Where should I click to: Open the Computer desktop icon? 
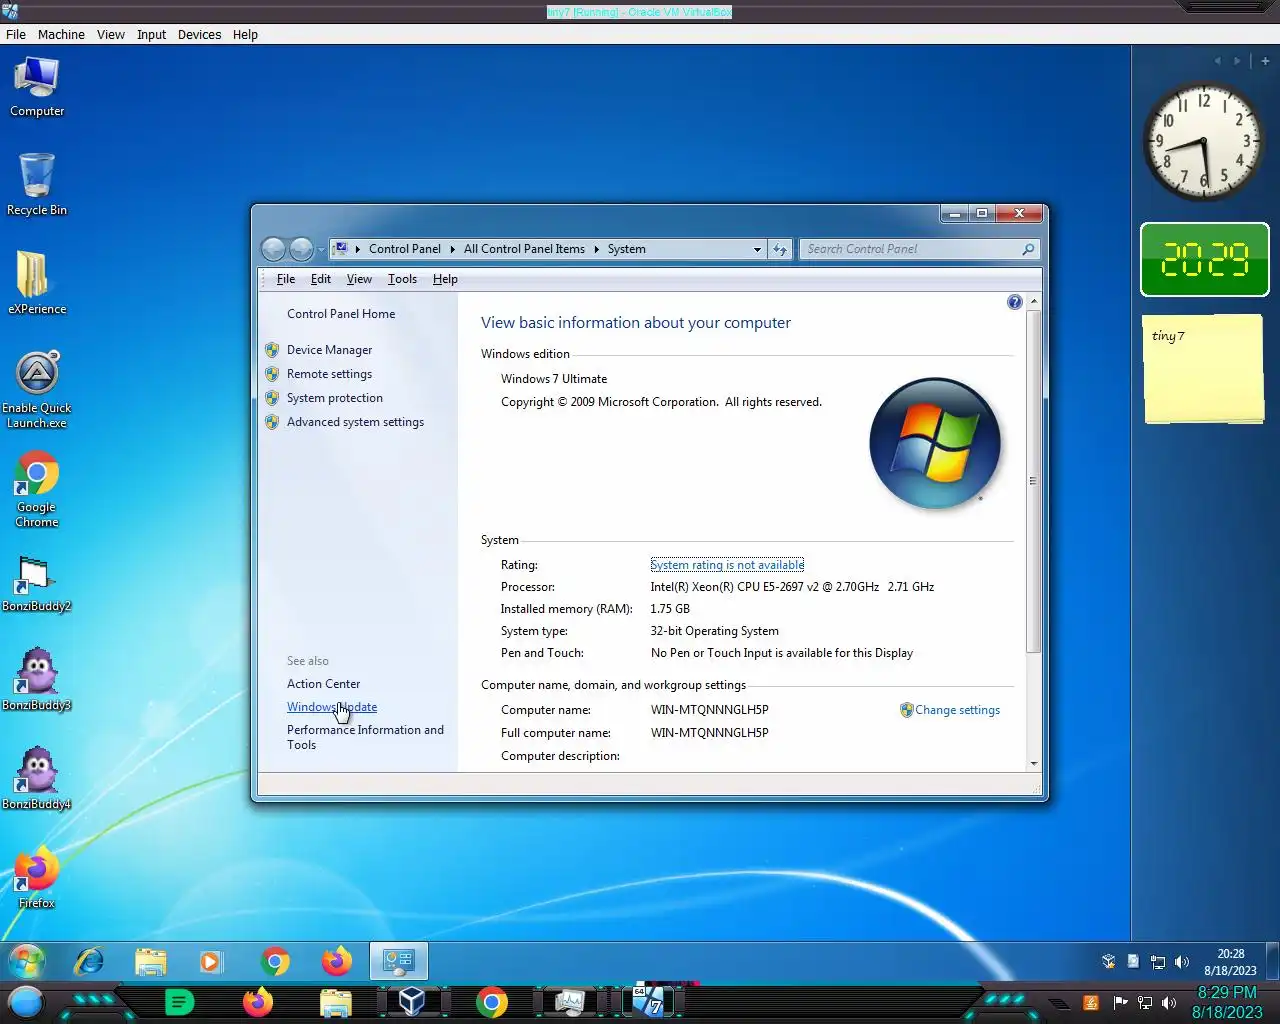click(x=37, y=87)
